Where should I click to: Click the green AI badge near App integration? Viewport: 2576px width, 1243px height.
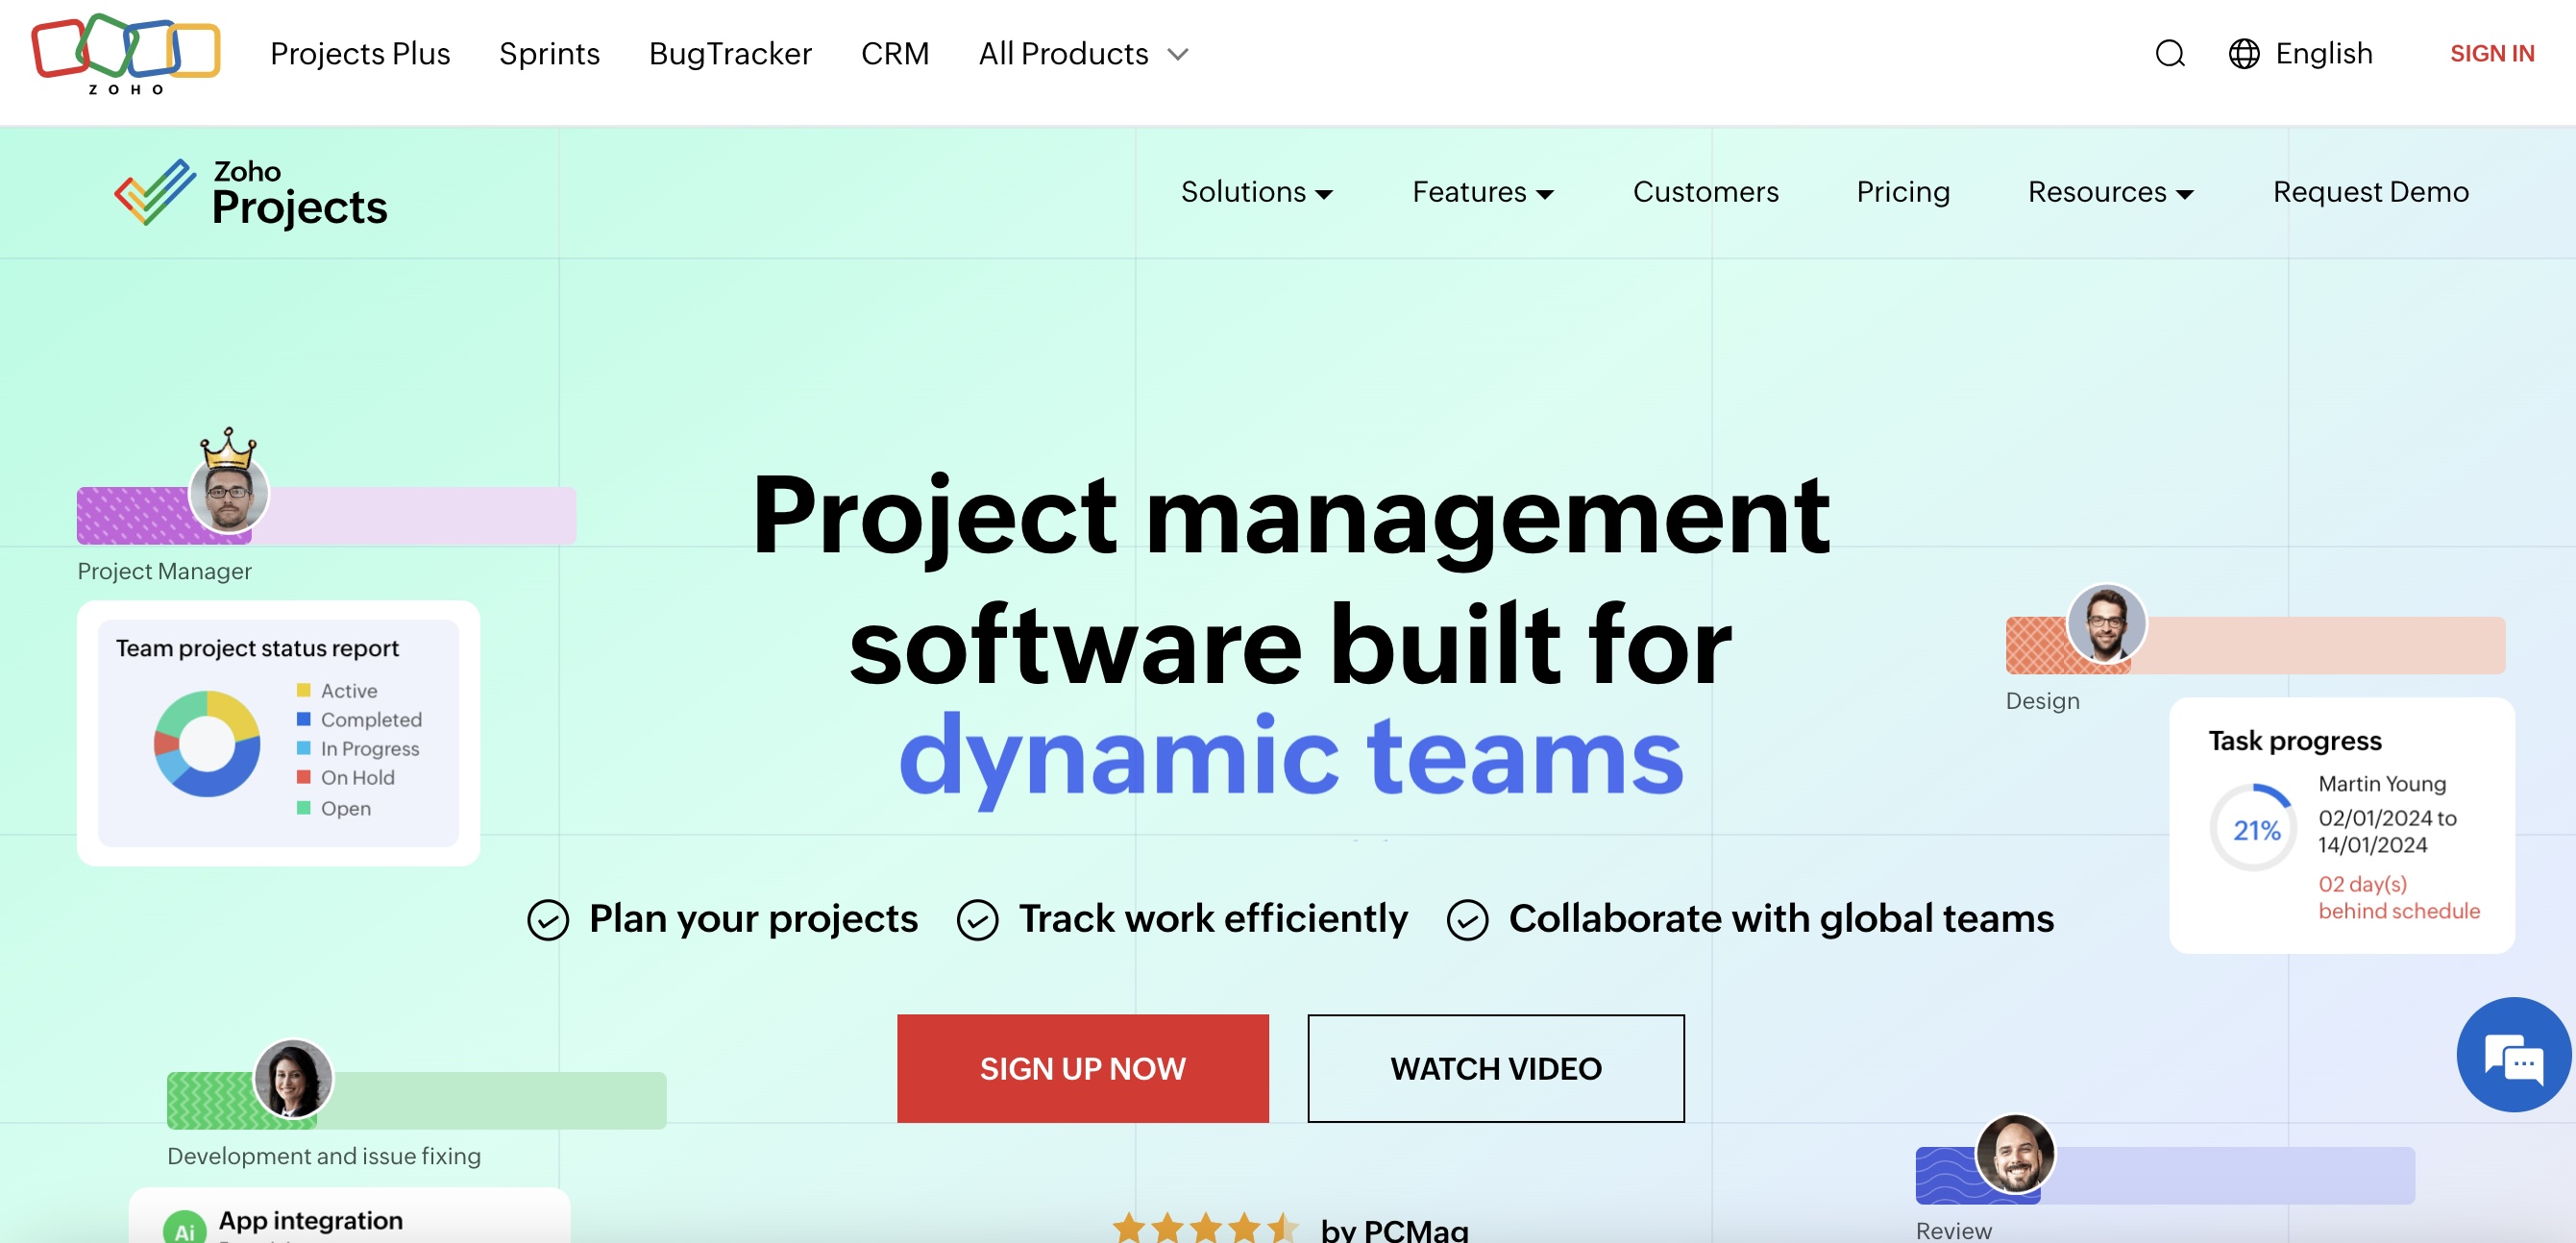click(185, 1228)
